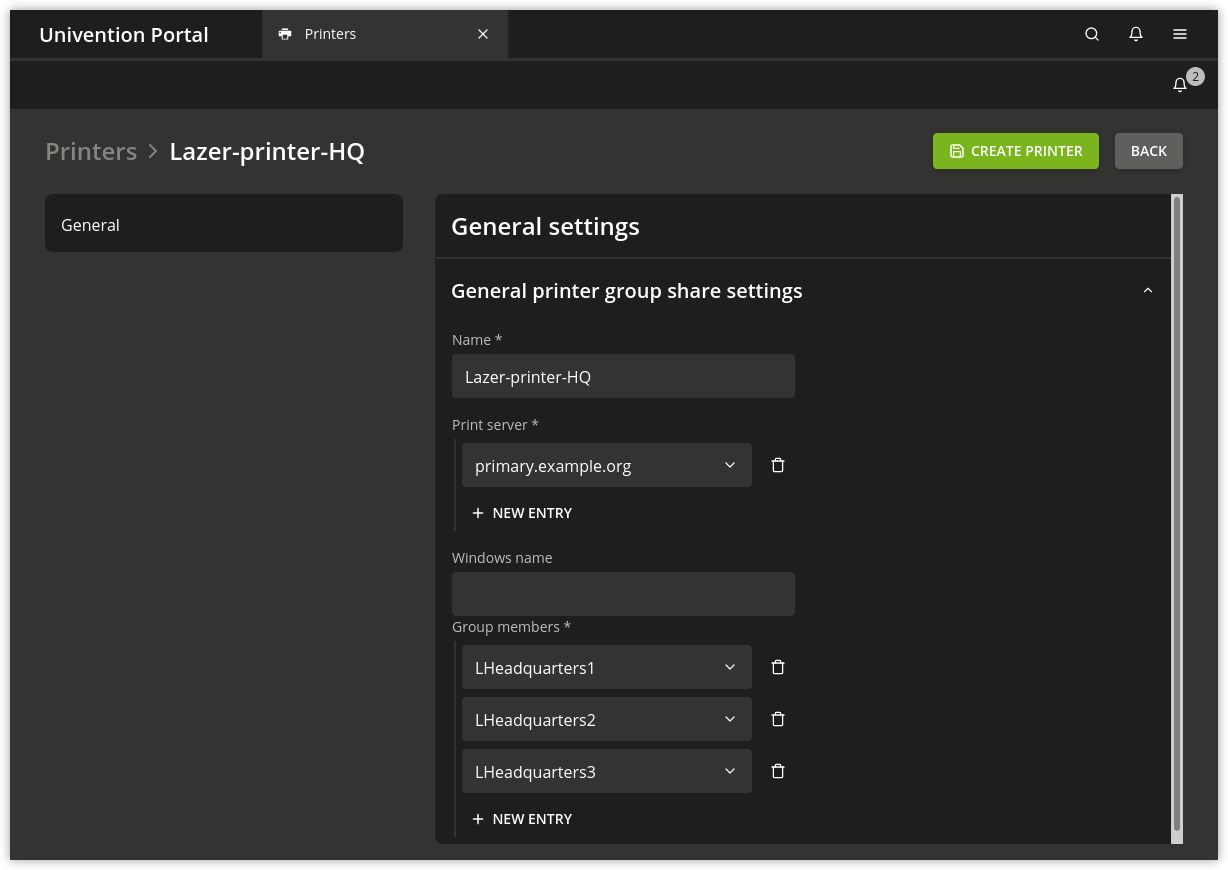Open the search icon in header
Viewport: 1228px width, 870px height.
tap(1092, 34)
